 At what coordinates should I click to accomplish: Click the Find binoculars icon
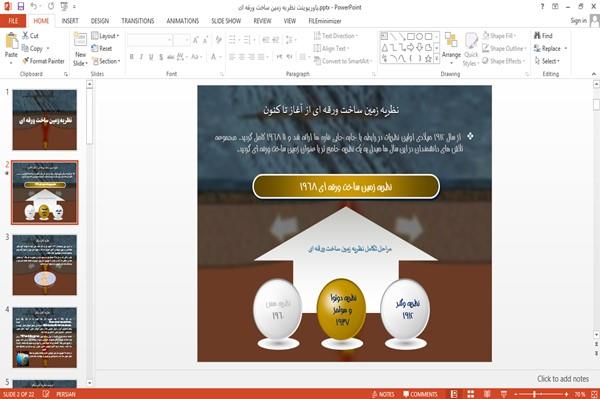point(537,36)
